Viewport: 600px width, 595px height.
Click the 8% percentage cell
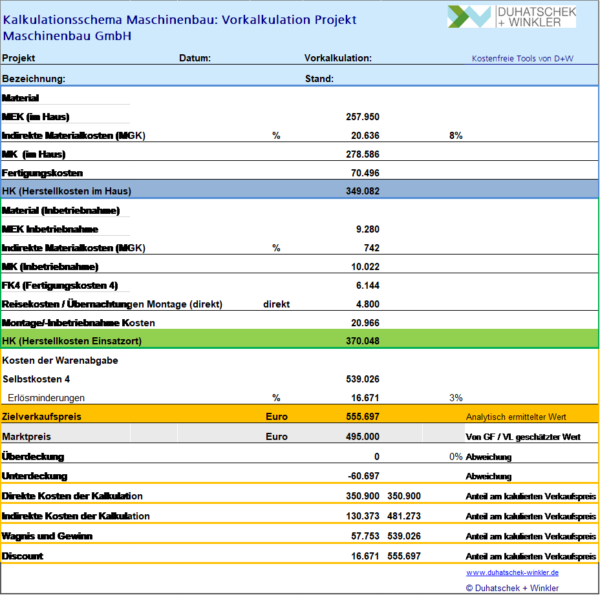pyautogui.click(x=456, y=135)
